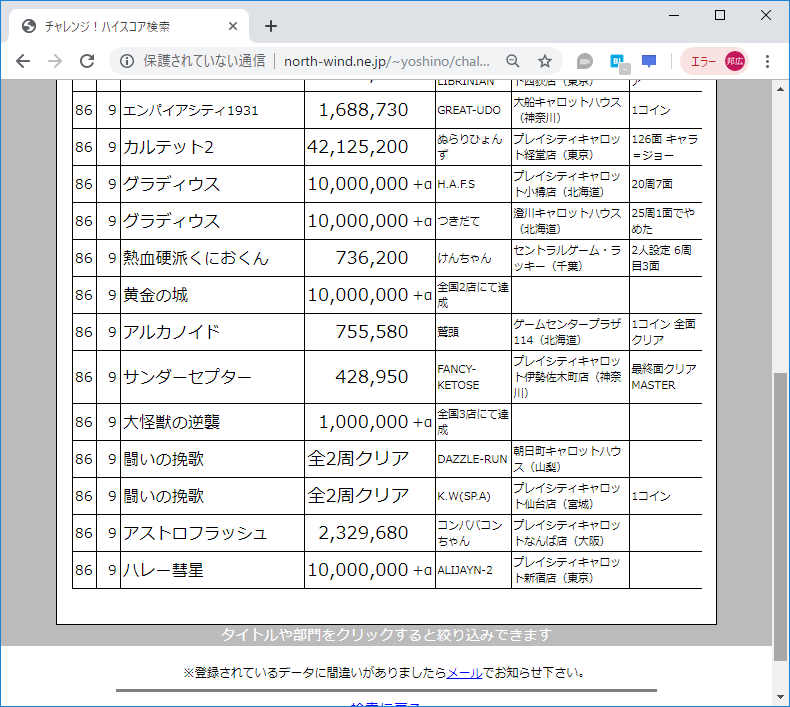Click player name DAZZLE-RUN
Image resolution: width=790 pixels, height=707 pixels.
click(x=472, y=459)
